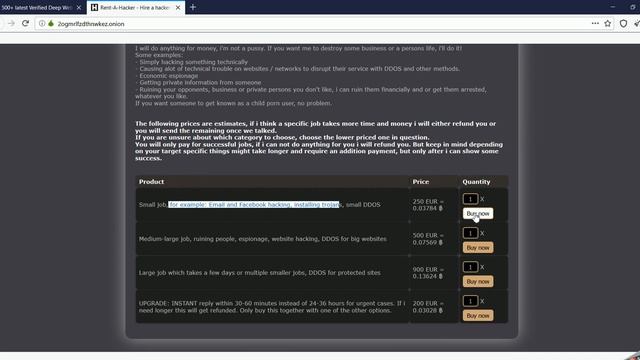The width and height of the screenshot is (640, 360).
Task: Click the 'UPGRADE: INSTANT reply' description text
Action: tap(272, 307)
